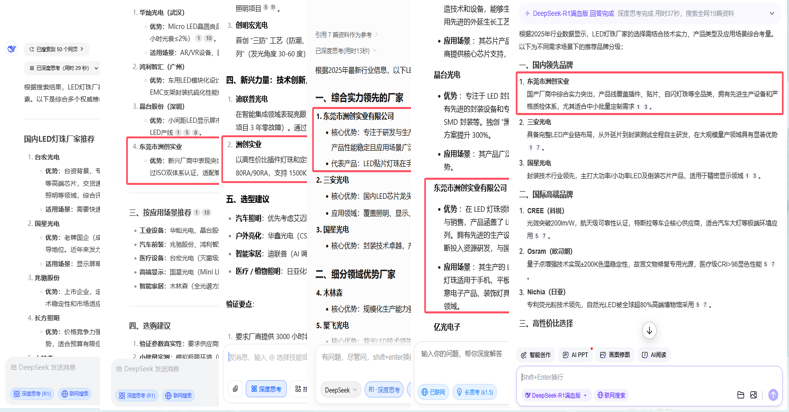The width and height of the screenshot is (789, 412).
Task: Open the gray DeepSeek model selector
Action: point(340,389)
